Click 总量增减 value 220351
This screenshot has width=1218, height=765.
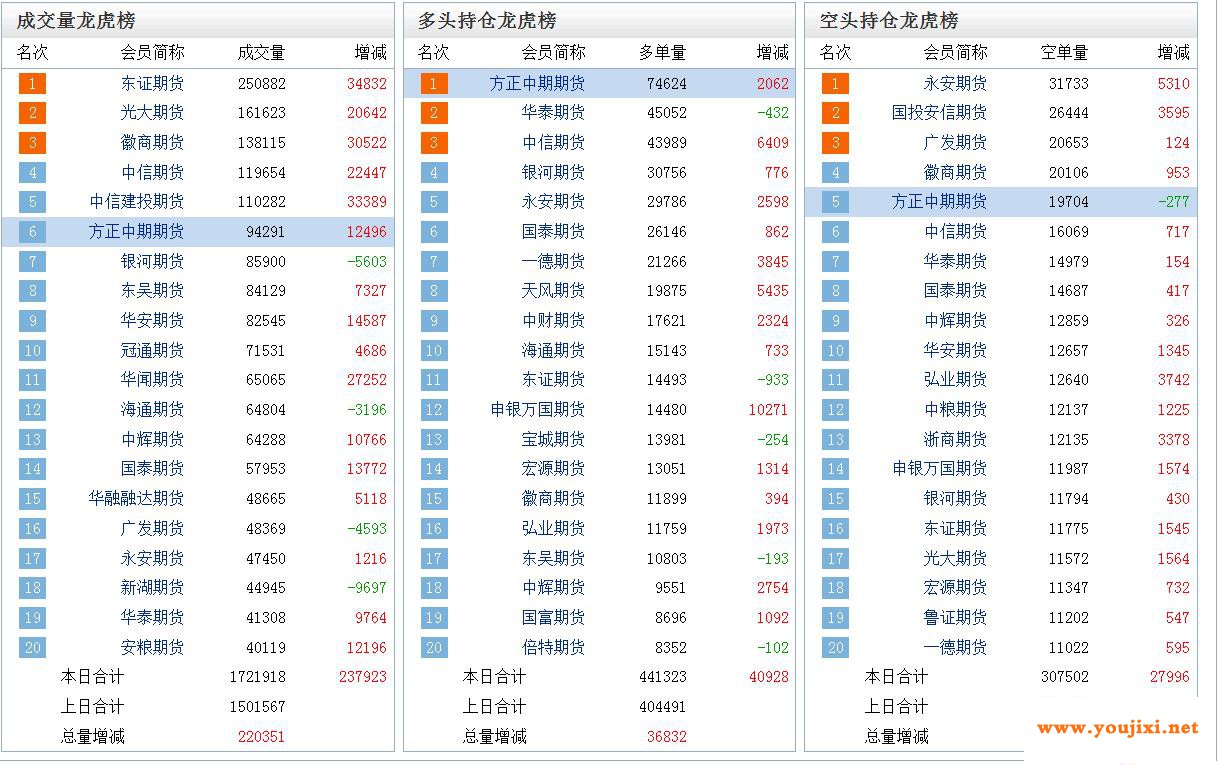262,737
